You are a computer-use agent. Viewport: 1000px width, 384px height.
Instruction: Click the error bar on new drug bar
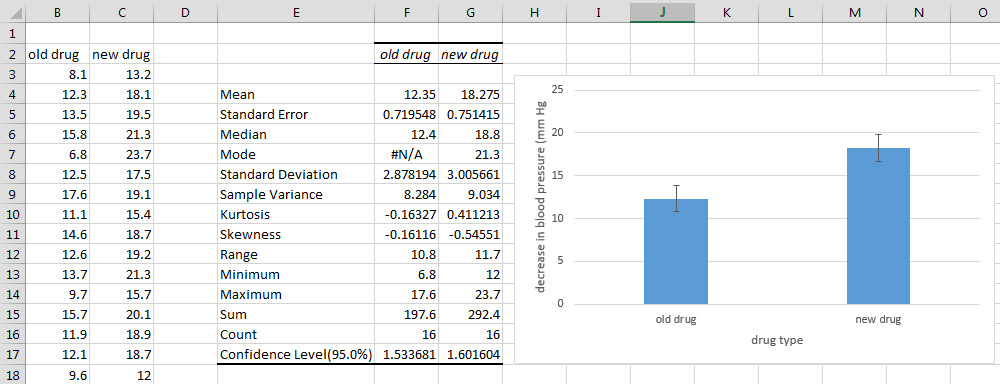878,148
